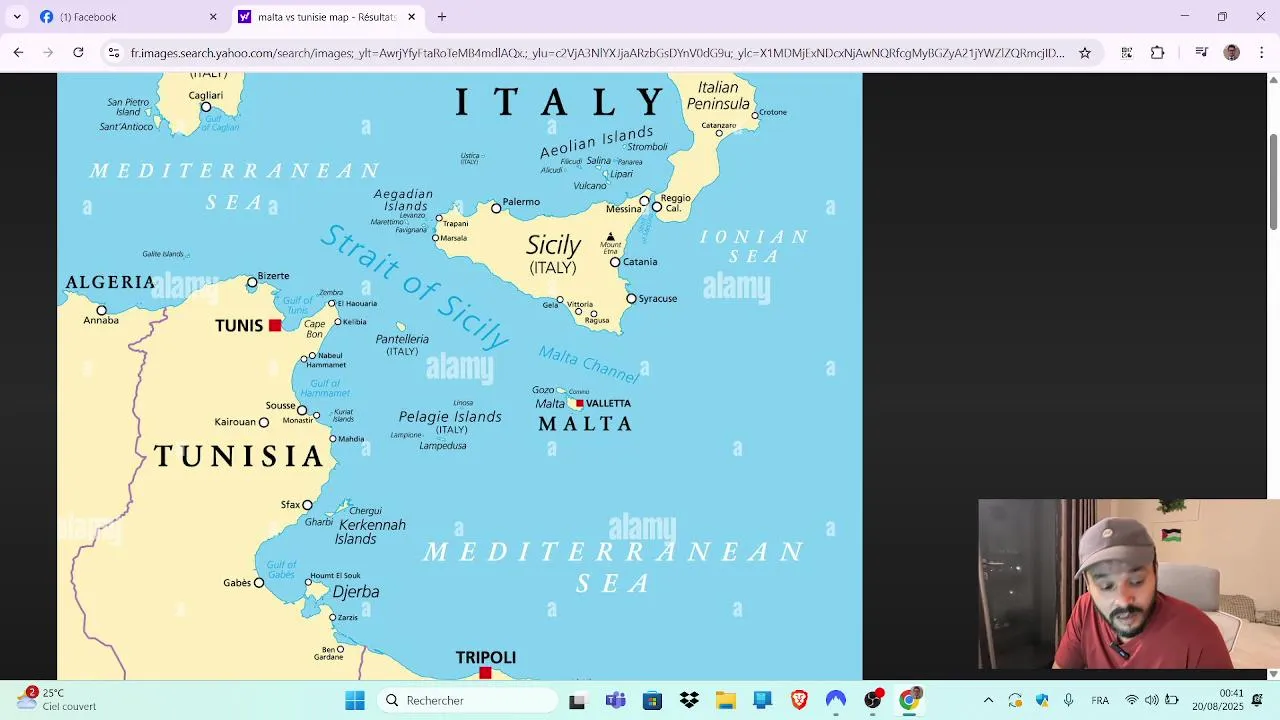
Task: Open a new browser tab
Action: pyautogui.click(x=442, y=17)
